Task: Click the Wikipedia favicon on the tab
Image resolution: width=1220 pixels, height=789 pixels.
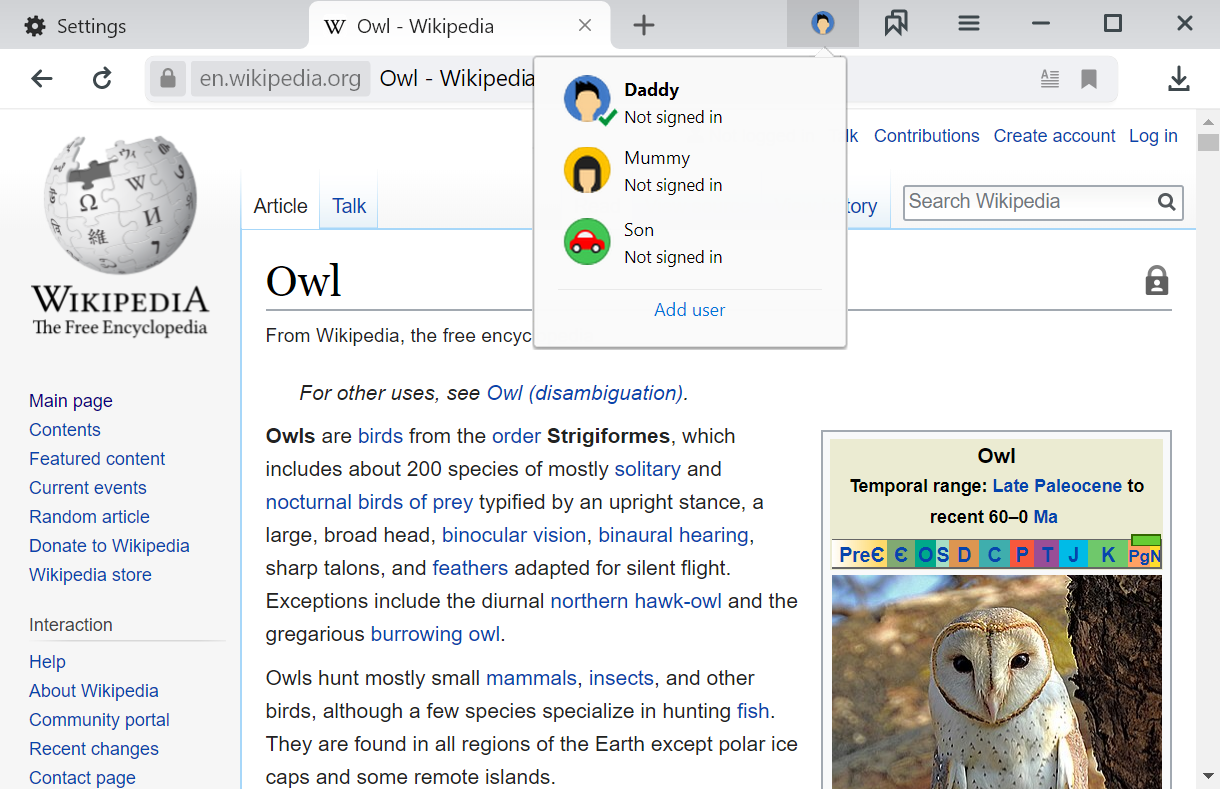Action: (336, 26)
